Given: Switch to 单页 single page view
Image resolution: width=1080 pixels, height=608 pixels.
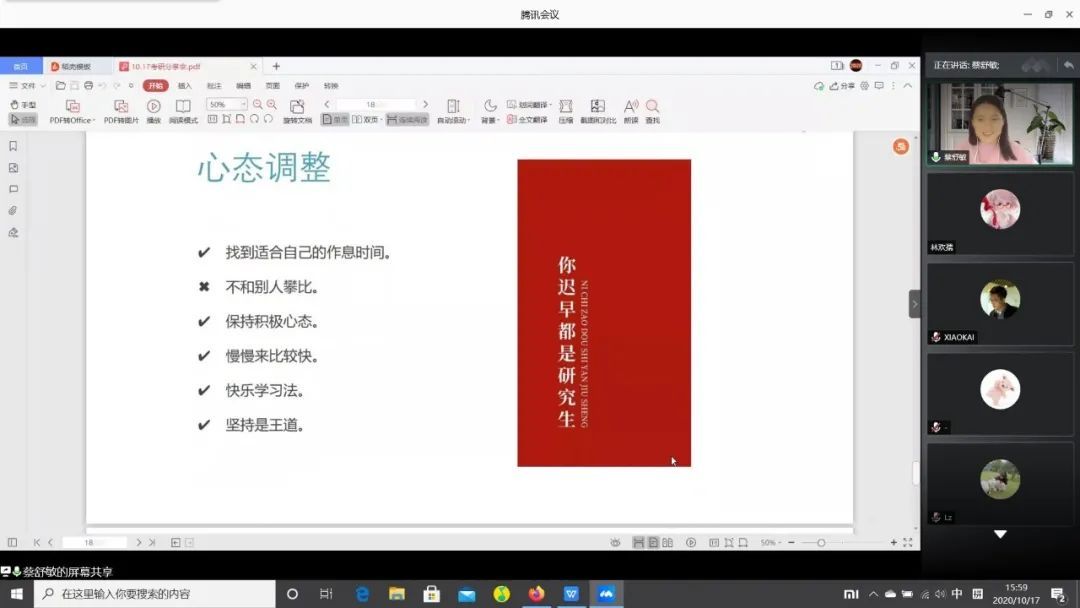Looking at the screenshot, I should coord(335,119).
